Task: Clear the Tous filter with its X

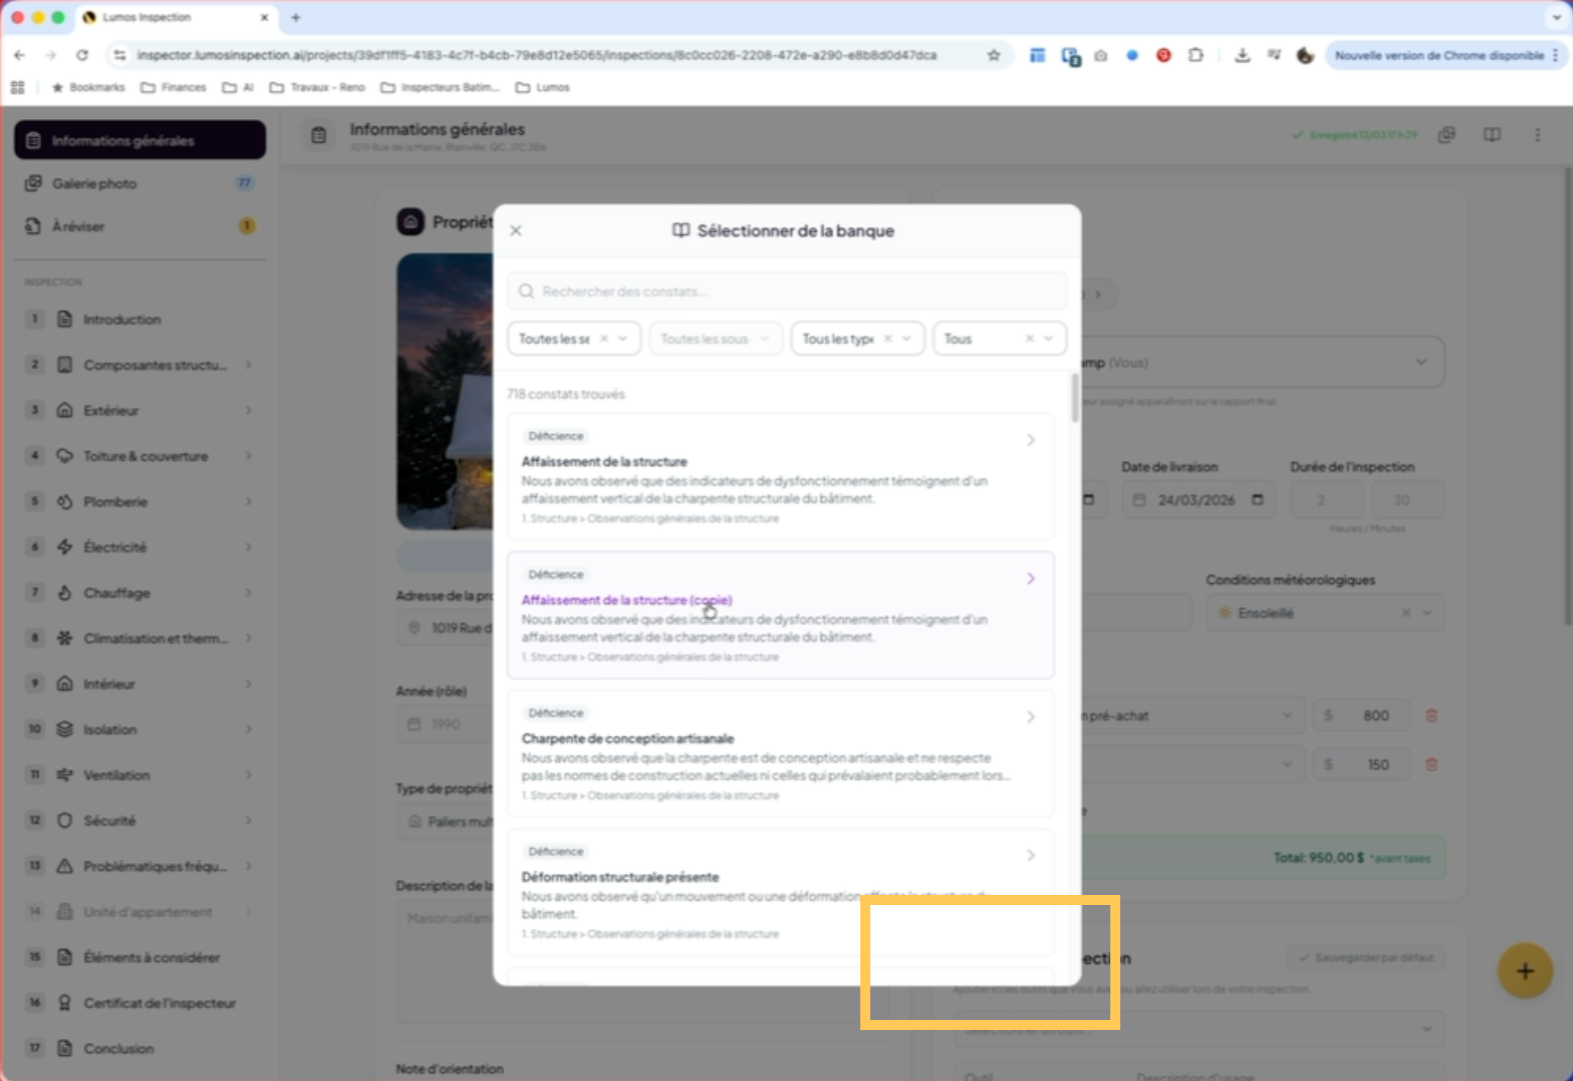Action: [1029, 339]
